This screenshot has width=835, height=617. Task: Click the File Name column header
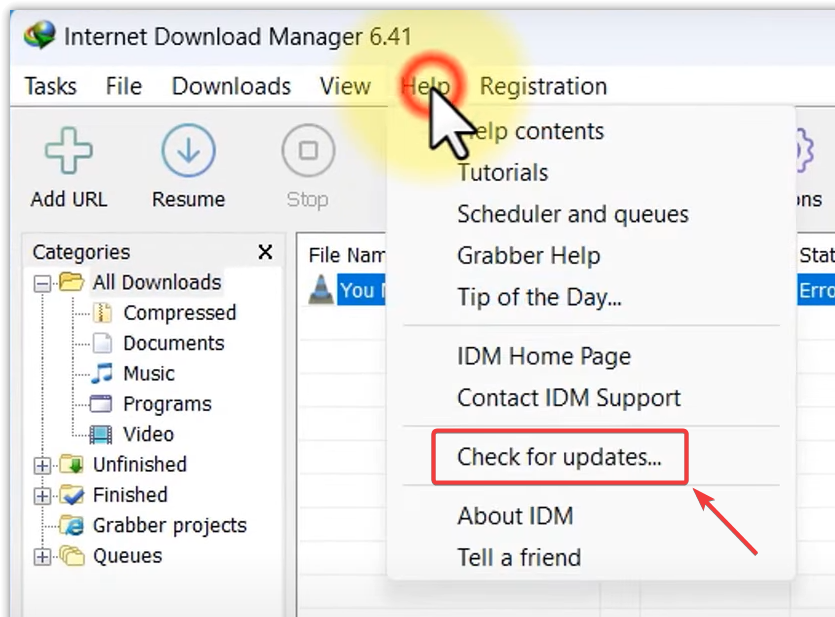coord(346,255)
